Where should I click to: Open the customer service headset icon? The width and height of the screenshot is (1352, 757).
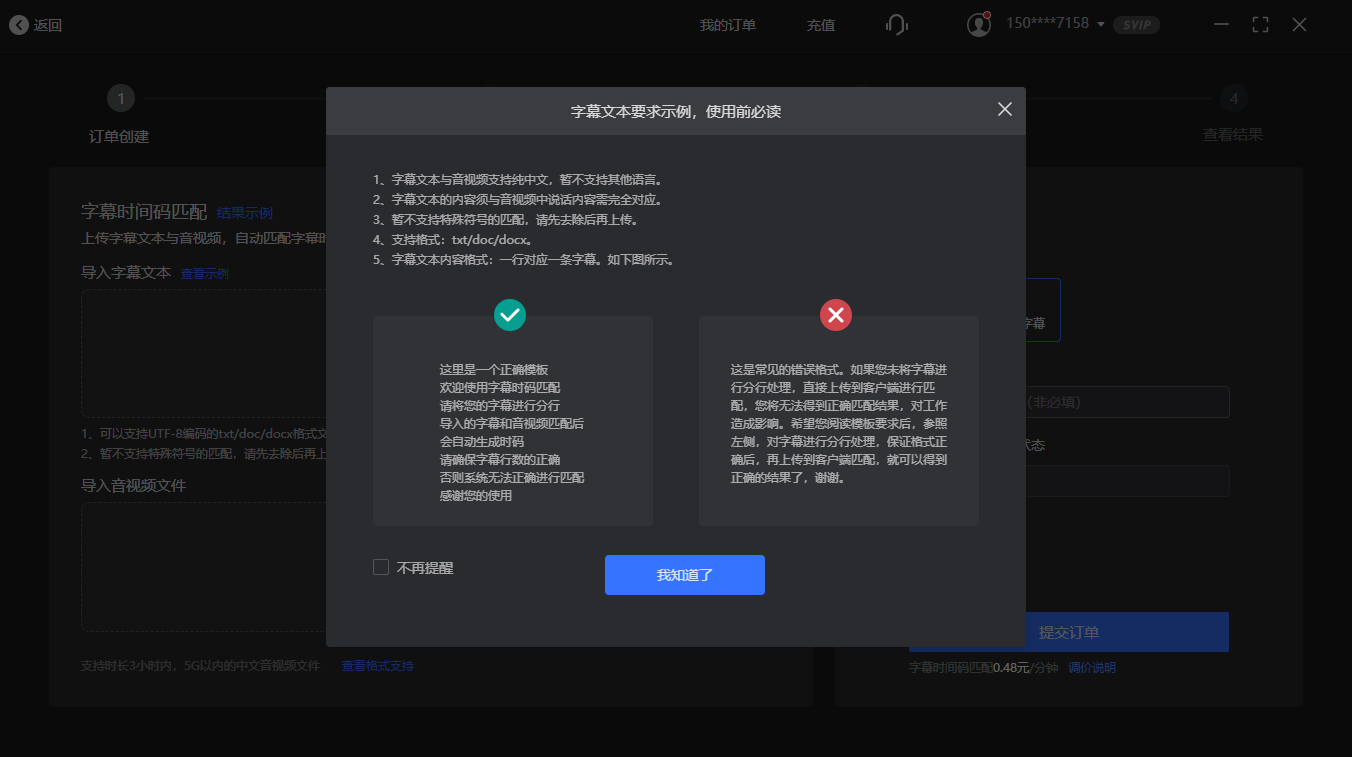click(x=896, y=25)
